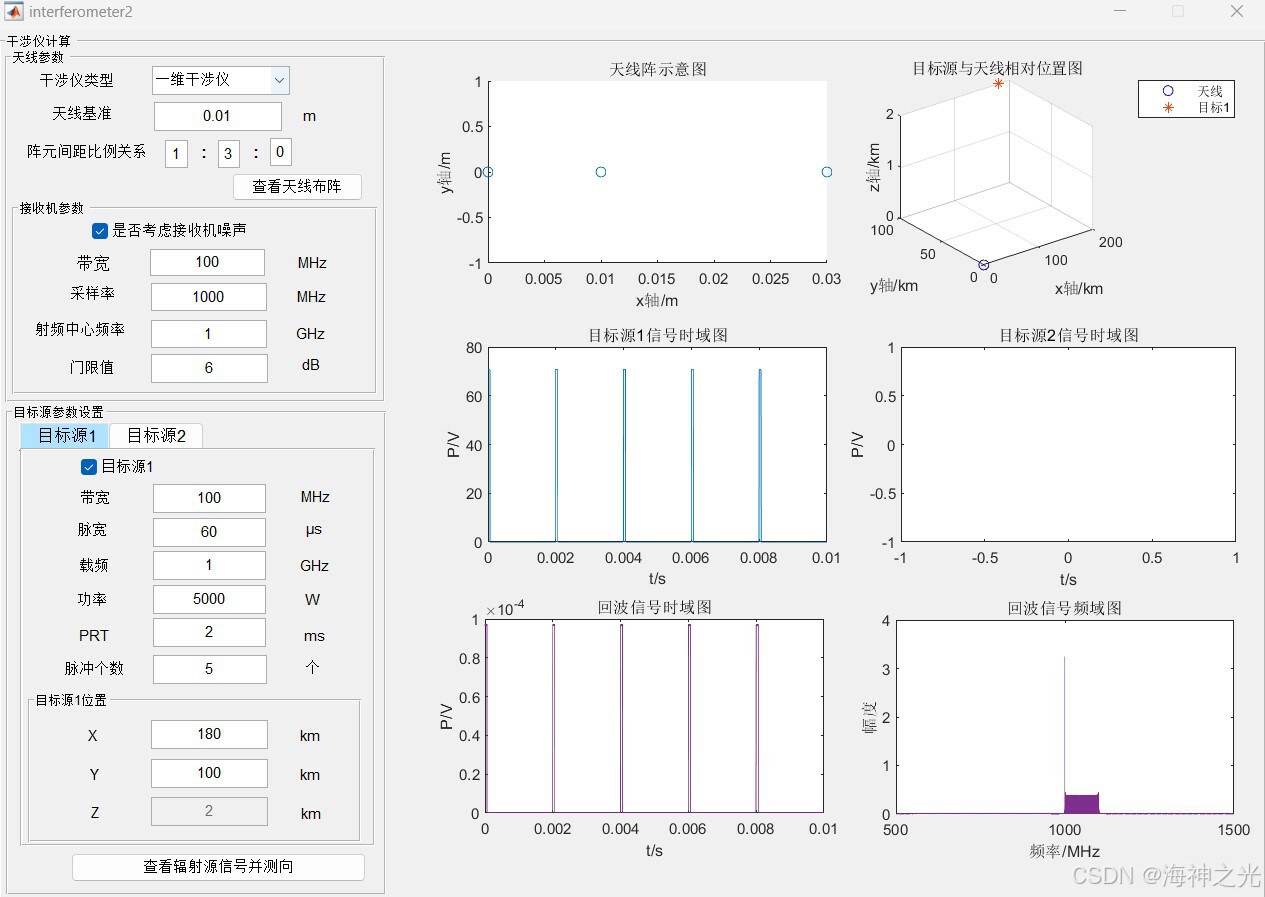The height and width of the screenshot is (897, 1265).
Task: Minimize the interferometer2 window
Action: (1121, 12)
